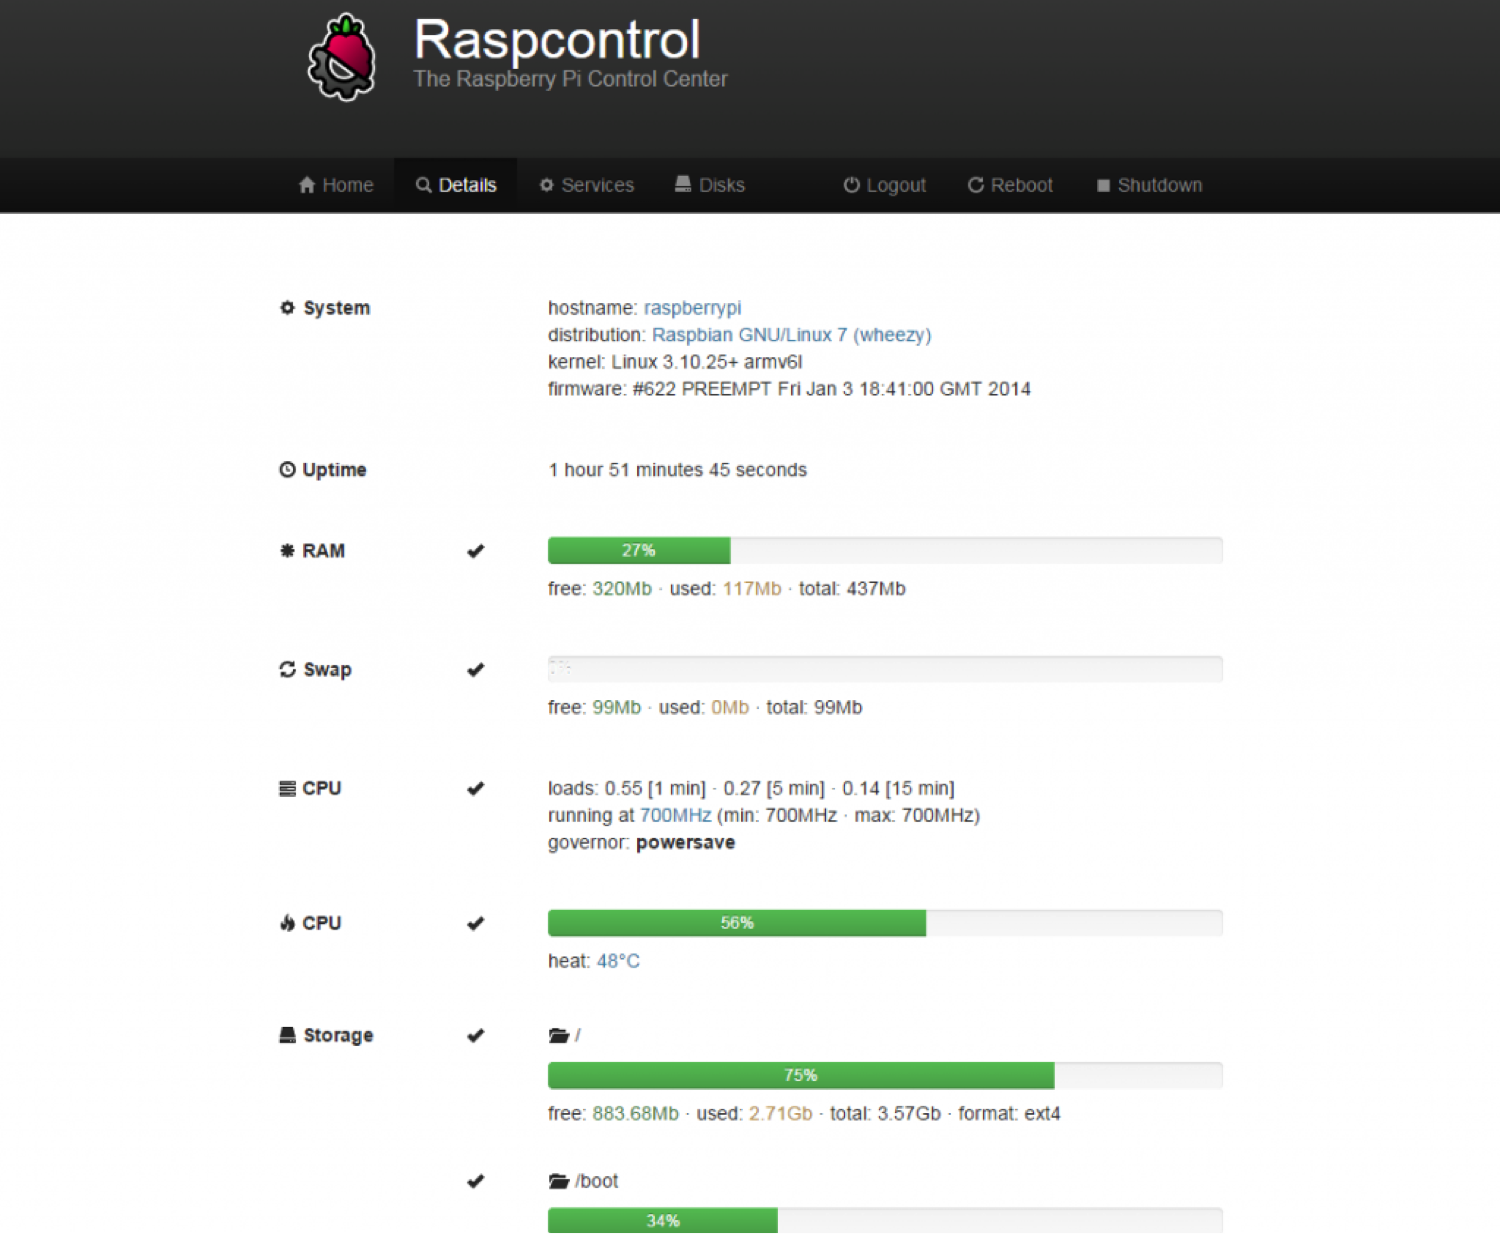
Task: Click the RAM status checkmark
Action: (476, 551)
